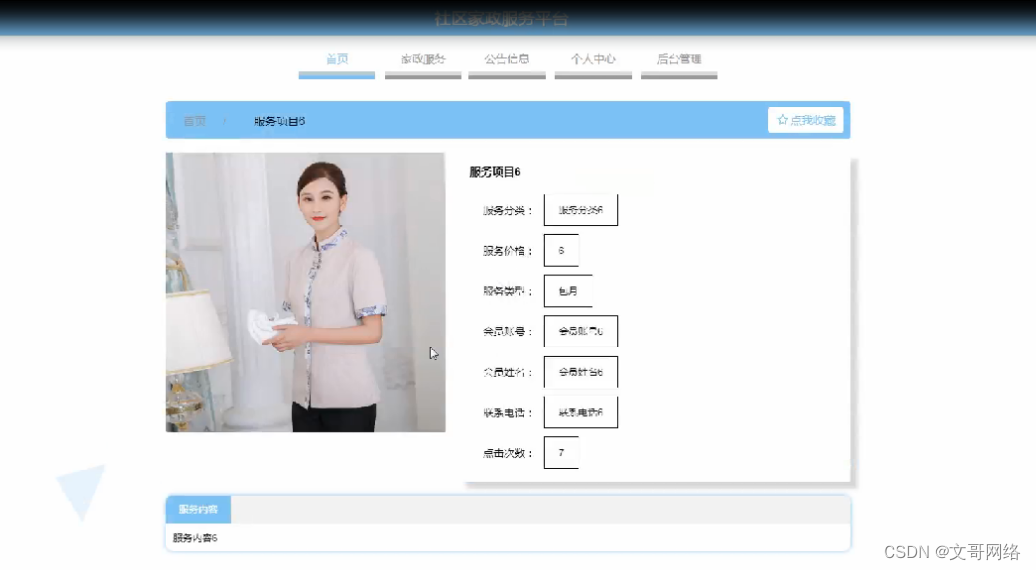Click the 服务分类 value box
The height and width of the screenshot is (570, 1036).
tap(581, 210)
